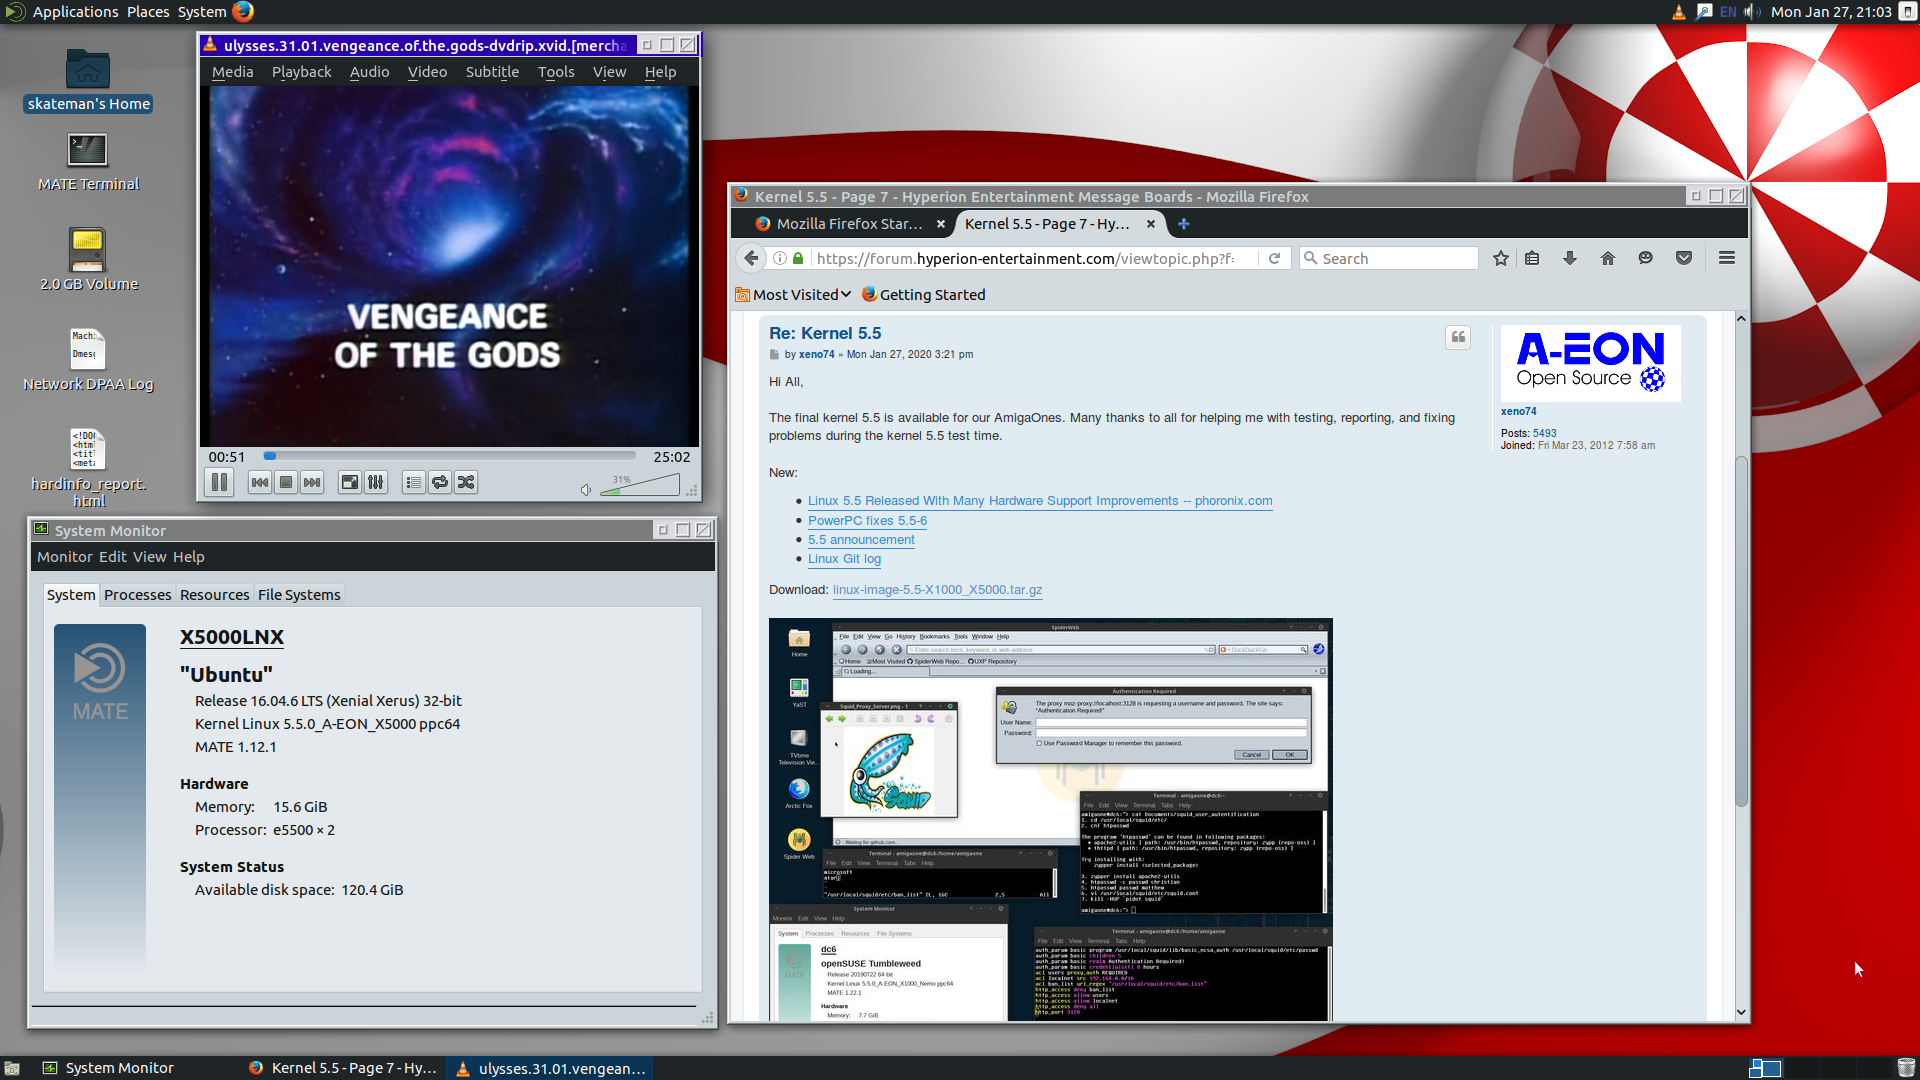
Task: Launch Firefox from top panel icon
Action: (243, 12)
